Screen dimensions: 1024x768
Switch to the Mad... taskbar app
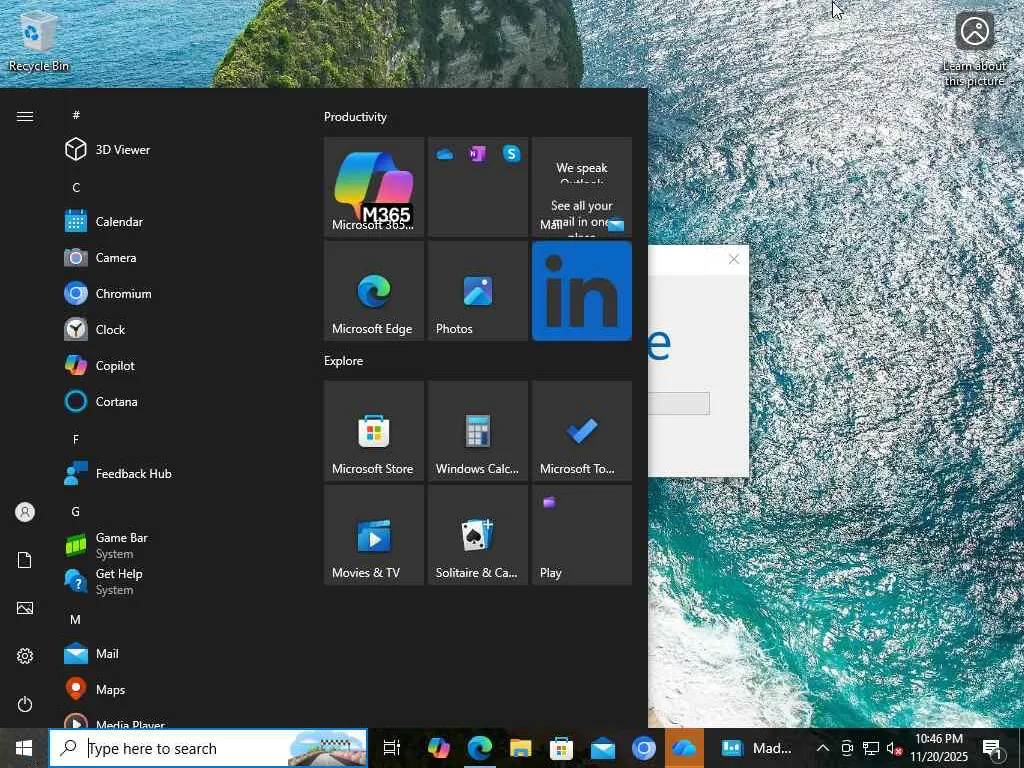coord(756,748)
